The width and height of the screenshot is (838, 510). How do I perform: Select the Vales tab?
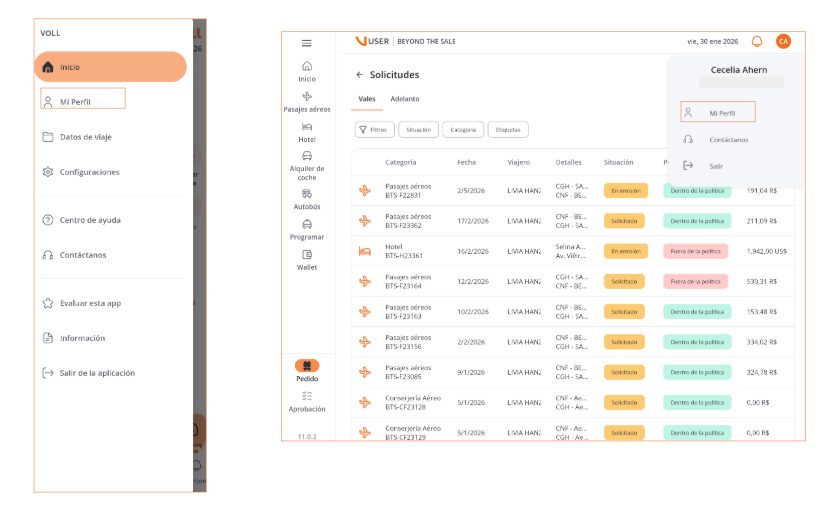pyautogui.click(x=367, y=99)
